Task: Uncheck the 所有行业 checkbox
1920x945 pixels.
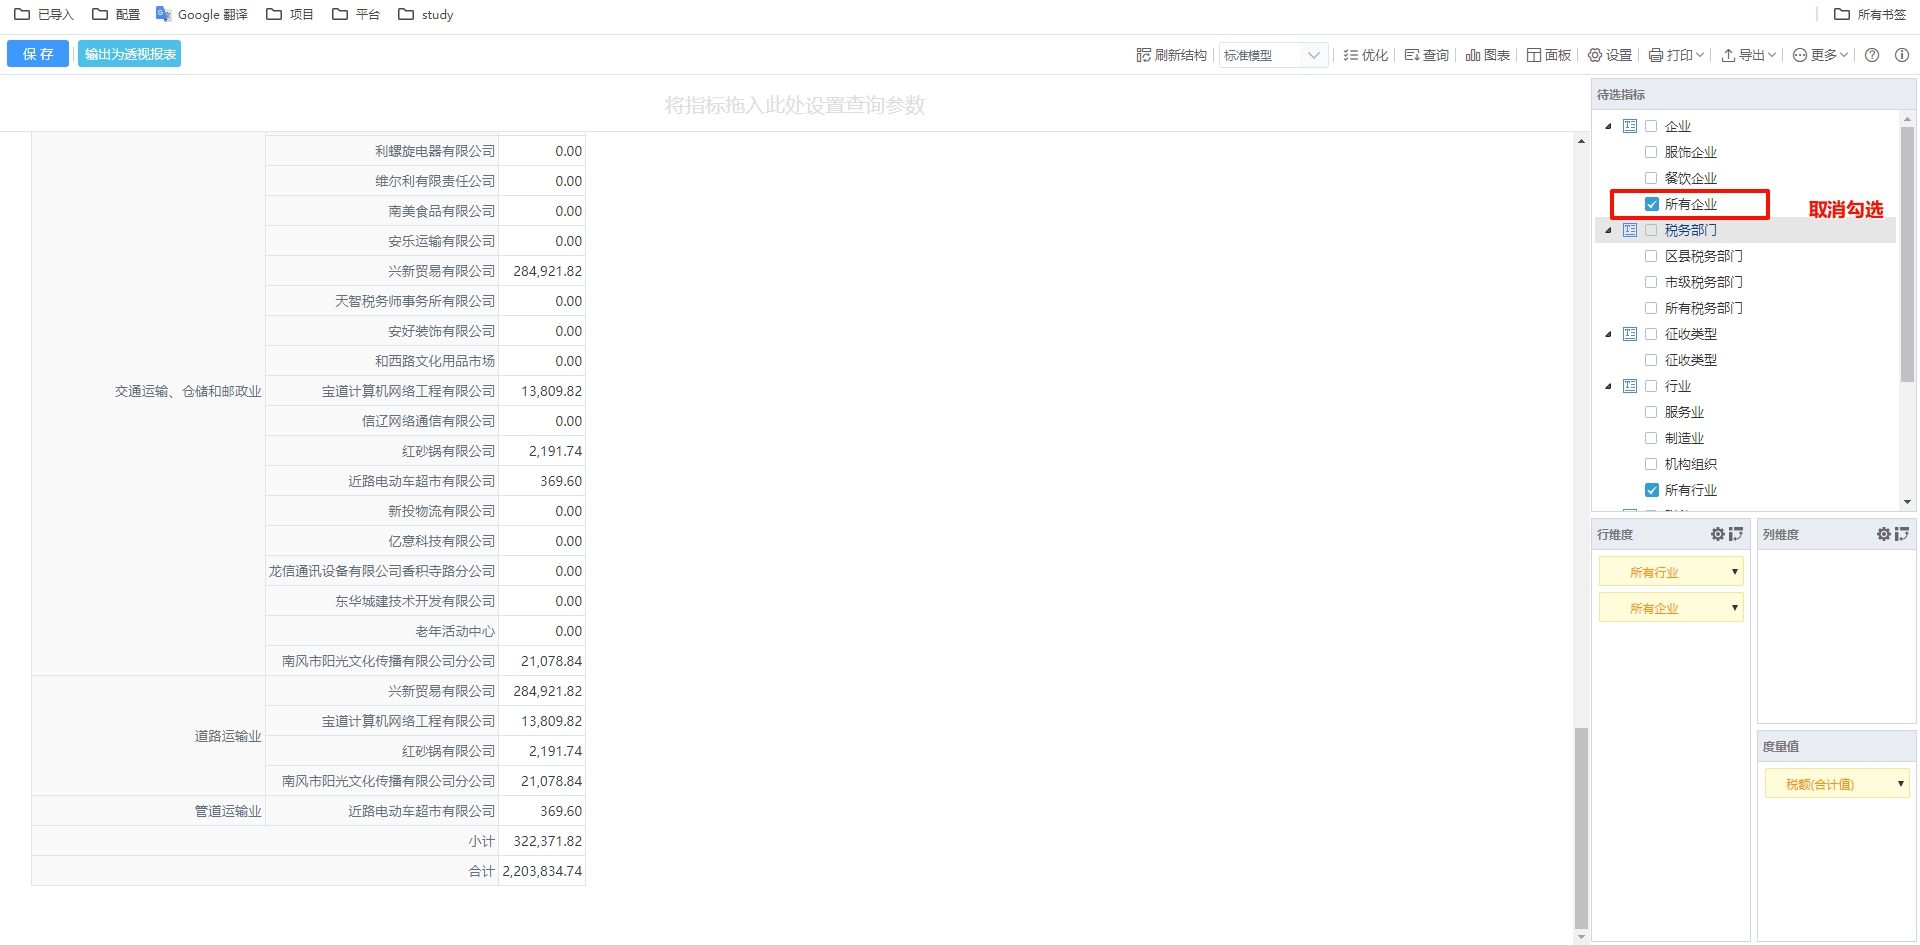Action: coord(1652,490)
